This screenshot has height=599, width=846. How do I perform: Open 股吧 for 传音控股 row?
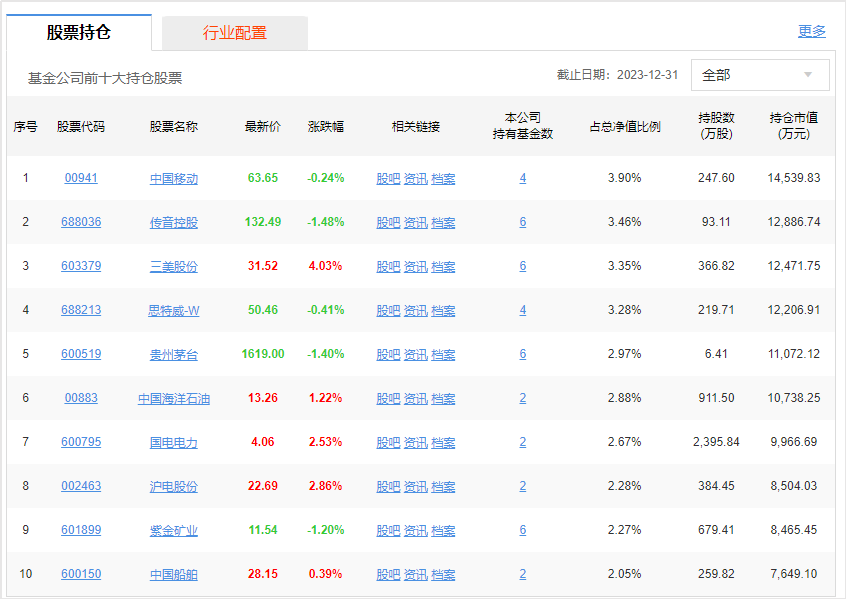click(x=388, y=222)
